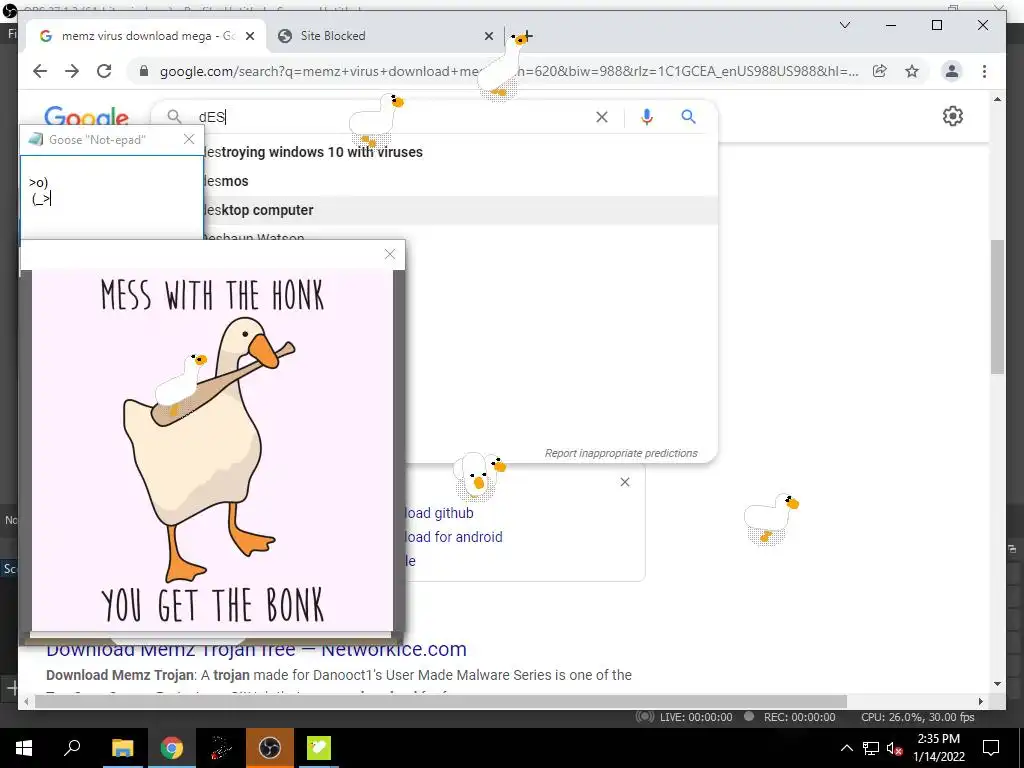Dismiss the related searches box

(x=625, y=482)
